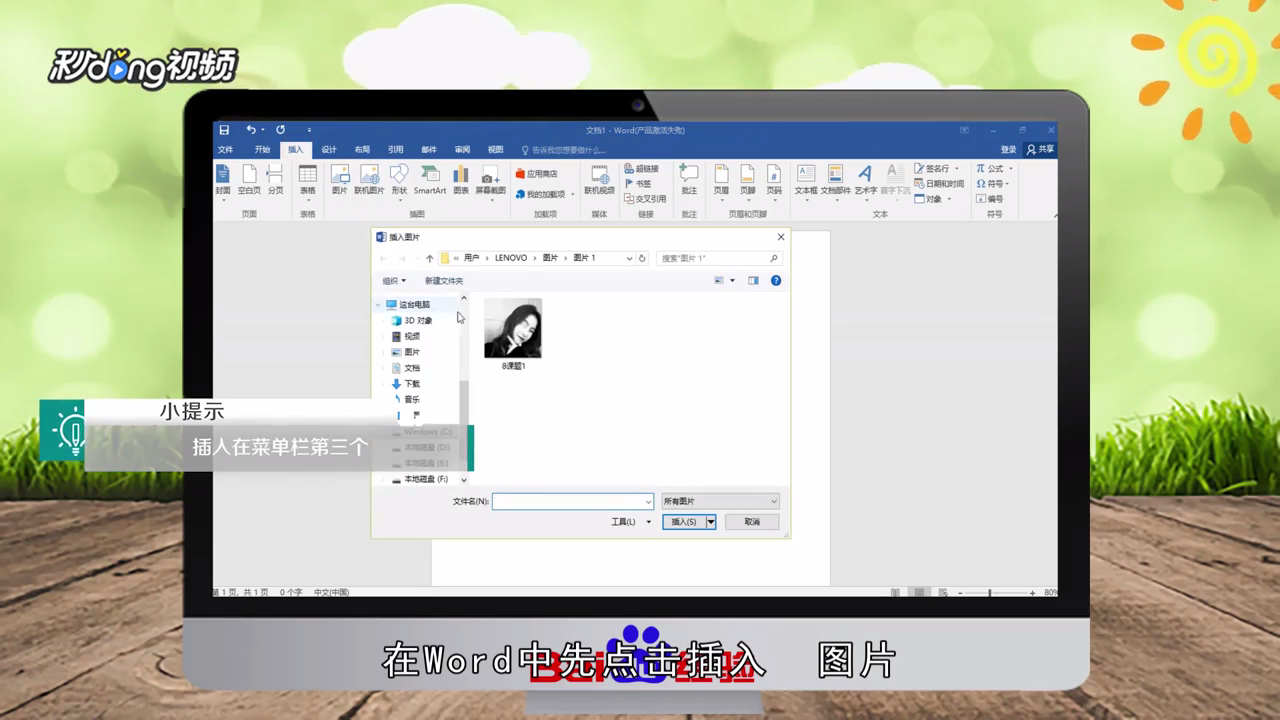Viewport: 1280px width, 720px height.
Task: Switch to the 设计 Design tab
Action: pyautogui.click(x=329, y=150)
